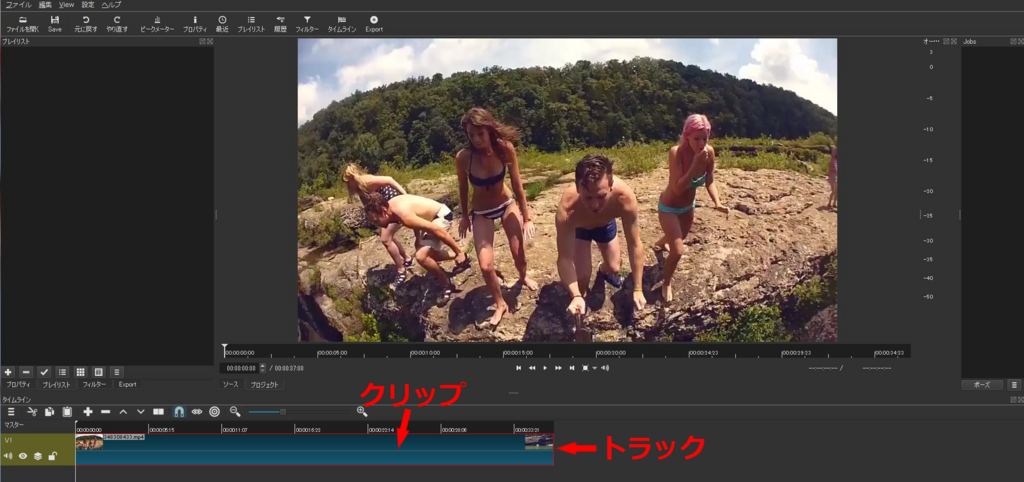
Task: Open the ファイル menu
Action: coord(18,5)
